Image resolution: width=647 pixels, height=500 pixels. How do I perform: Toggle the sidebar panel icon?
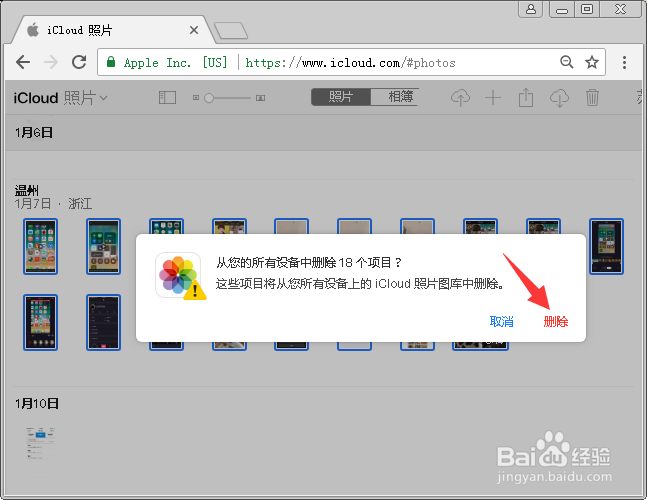[x=167, y=98]
